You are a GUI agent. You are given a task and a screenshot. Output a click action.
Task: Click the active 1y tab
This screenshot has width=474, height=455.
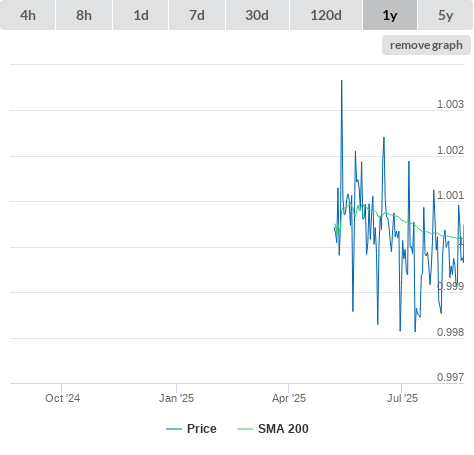390,15
